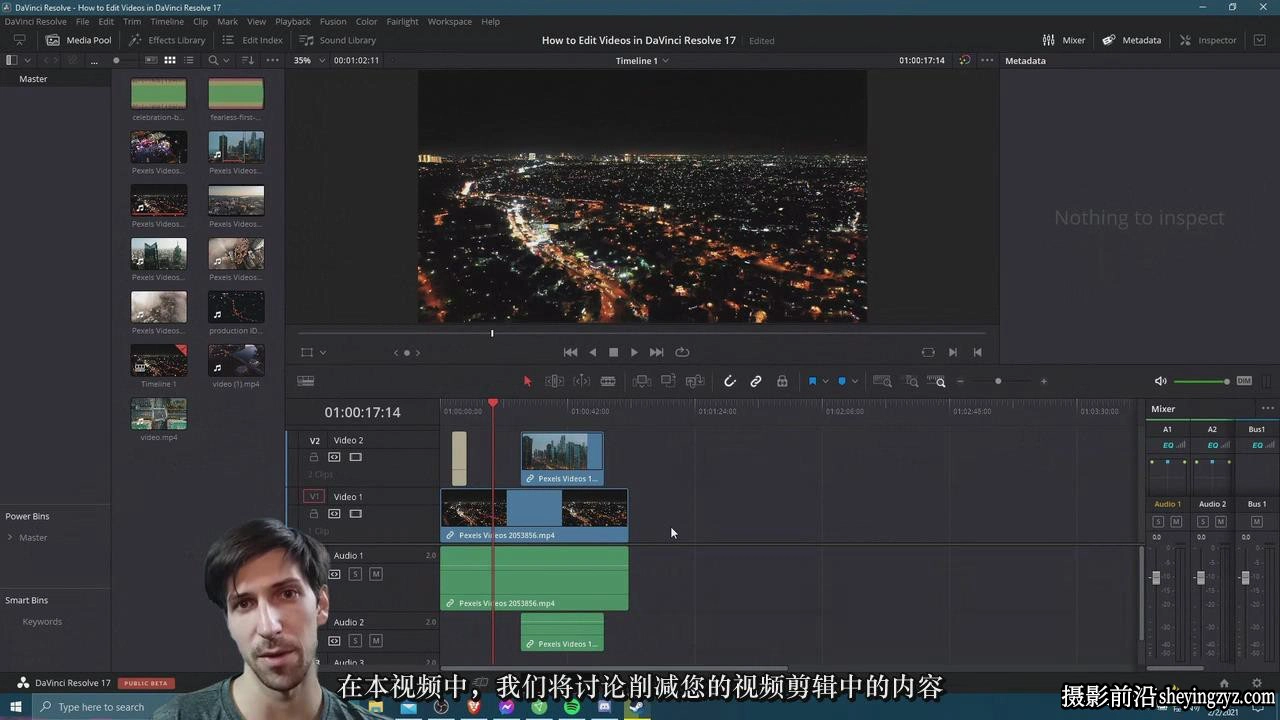1280x720 pixels.
Task: Open the Timeline menu
Action: [x=166, y=21]
